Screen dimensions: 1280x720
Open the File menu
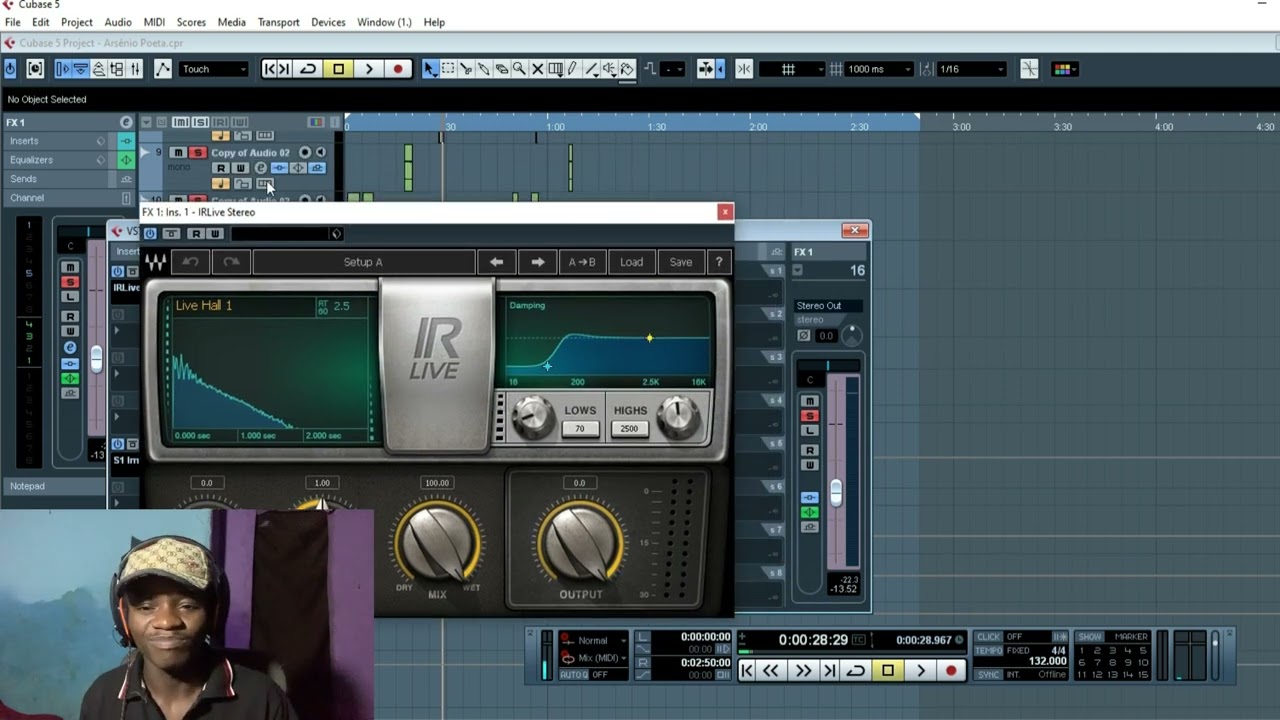point(13,22)
